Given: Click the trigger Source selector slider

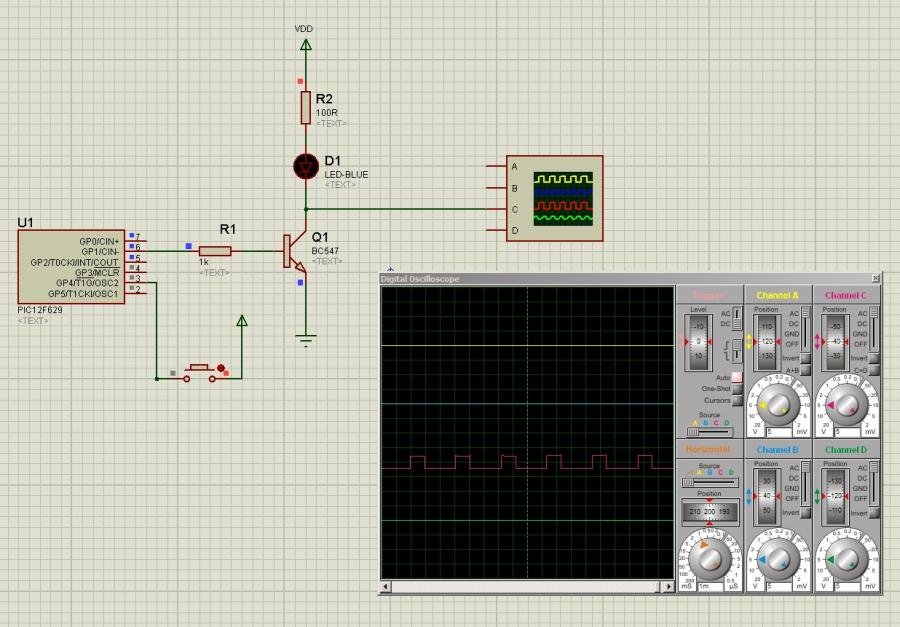Looking at the screenshot, I should [709, 430].
